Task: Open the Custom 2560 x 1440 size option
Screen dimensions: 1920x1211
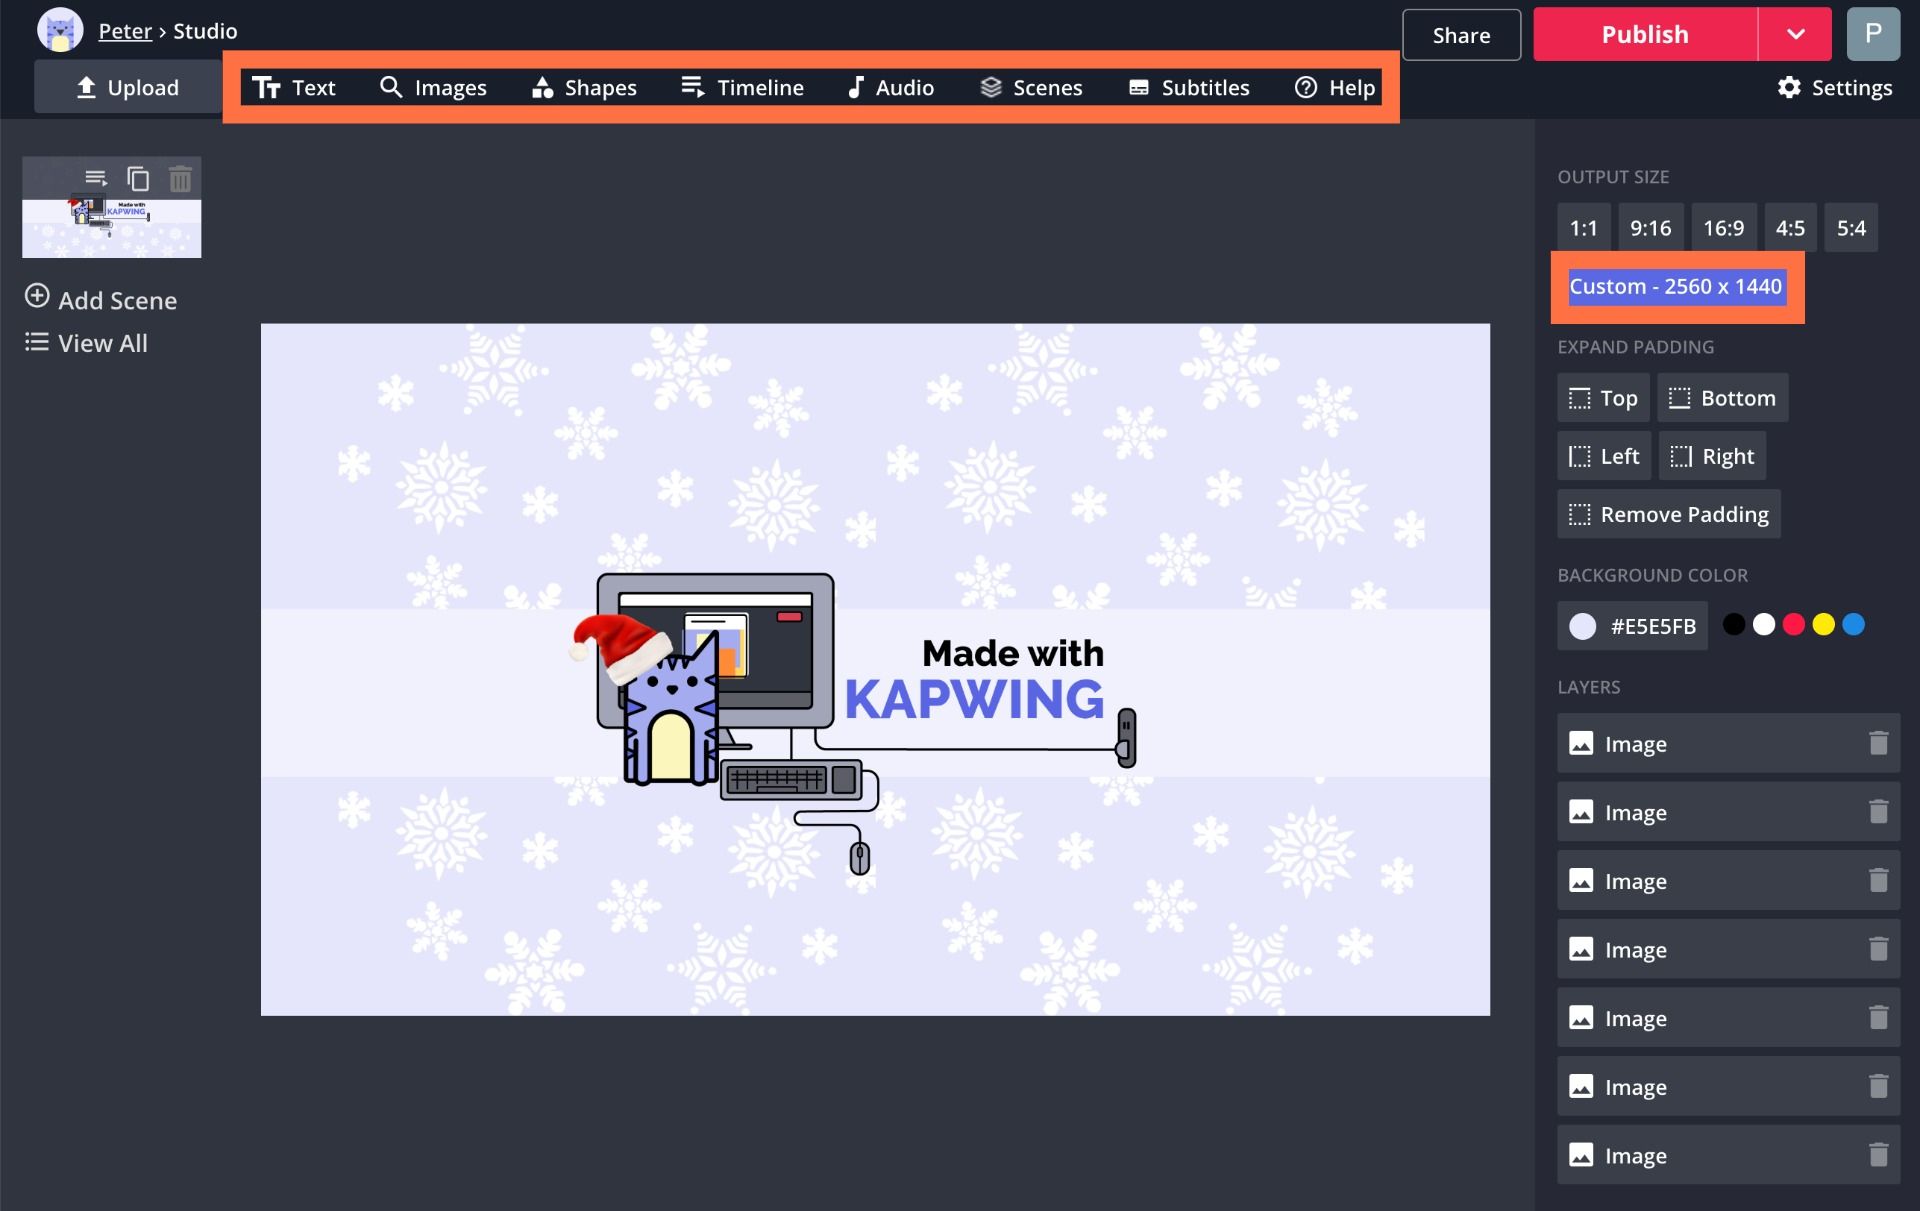Action: (1676, 287)
